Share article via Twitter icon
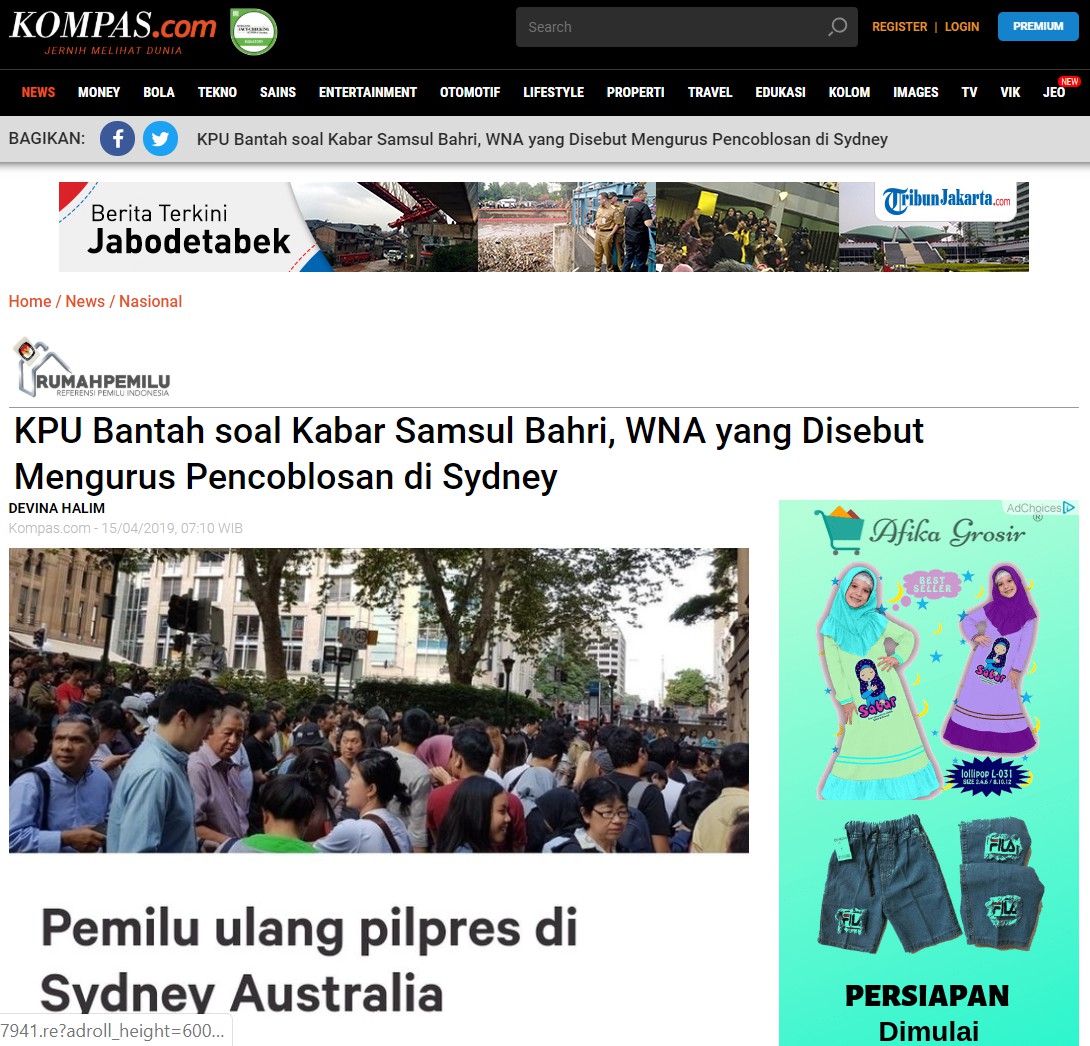 [x=160, y=139]
